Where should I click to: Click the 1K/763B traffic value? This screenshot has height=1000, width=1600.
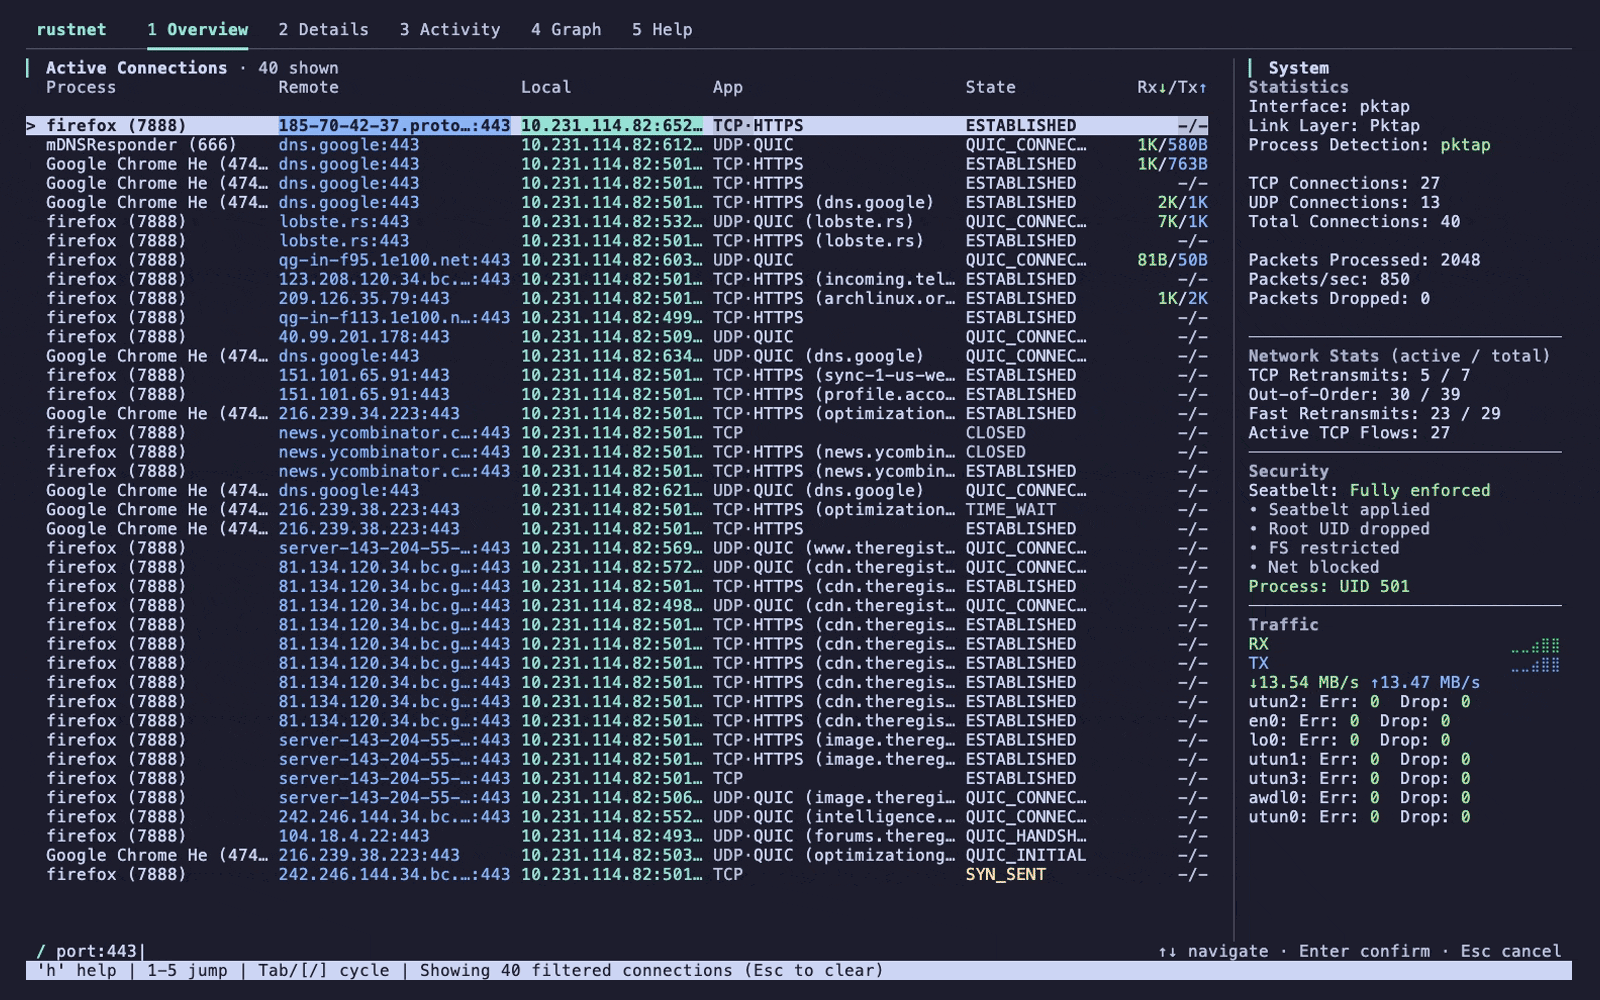tap(1172, 164)
